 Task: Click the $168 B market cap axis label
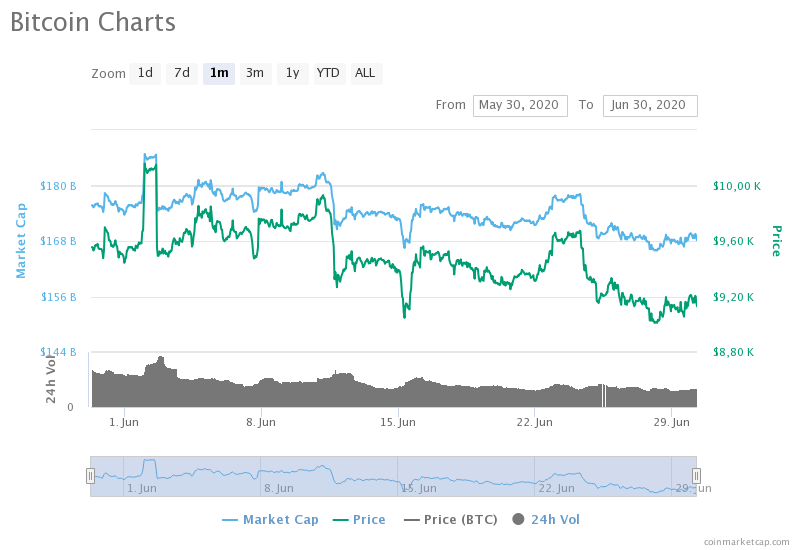58,241
